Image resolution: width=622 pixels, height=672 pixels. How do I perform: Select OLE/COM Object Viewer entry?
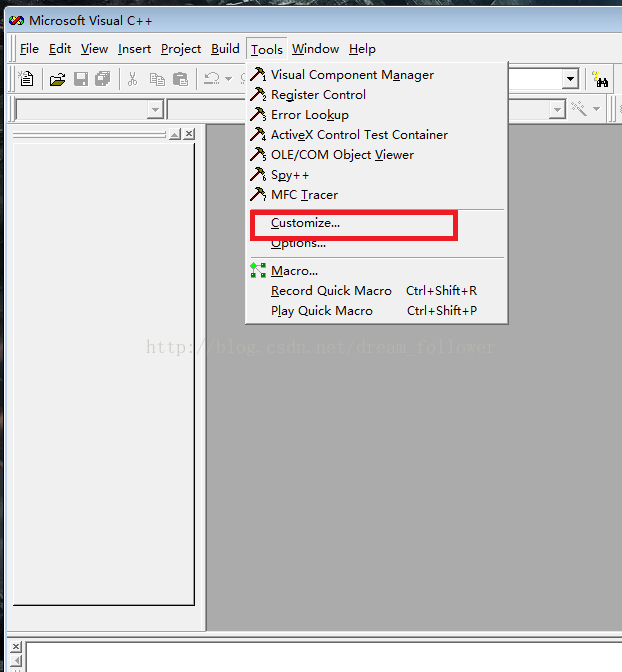pyautogui.click(x=376, y=155)
